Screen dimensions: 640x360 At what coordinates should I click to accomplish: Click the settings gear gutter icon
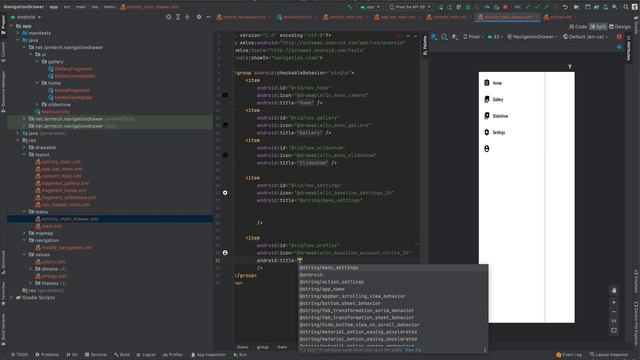(225, 193)
